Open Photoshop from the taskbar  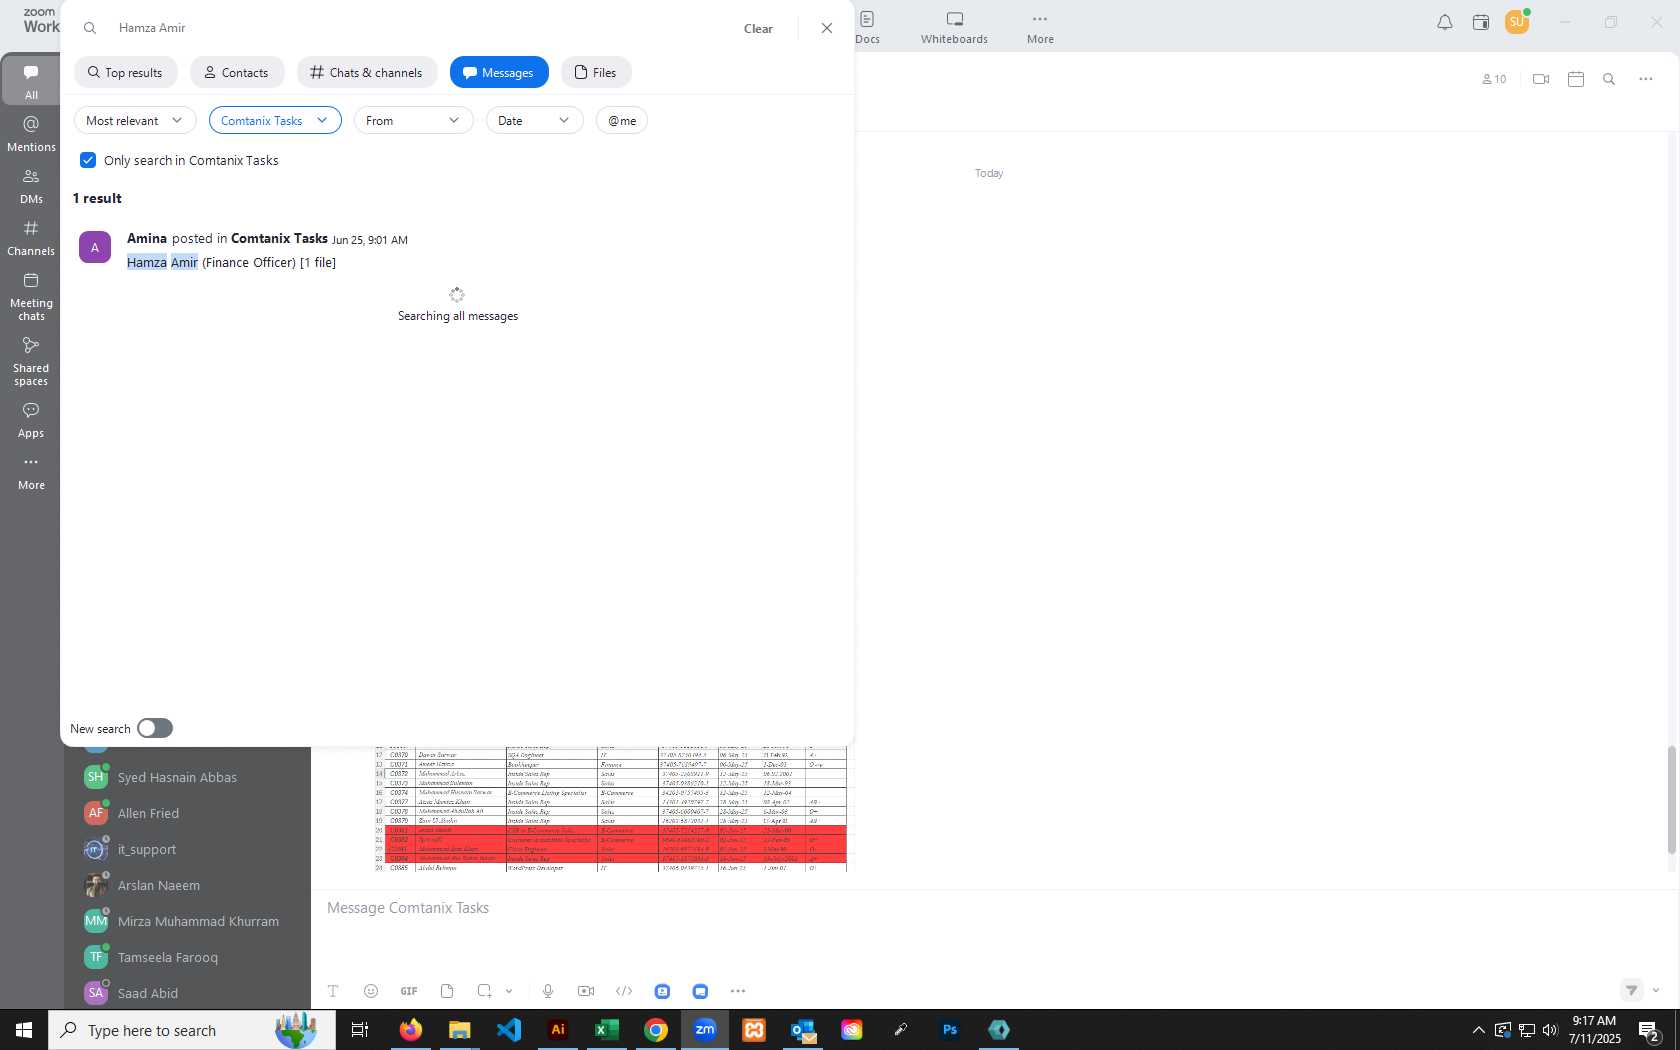(950, 1029)
